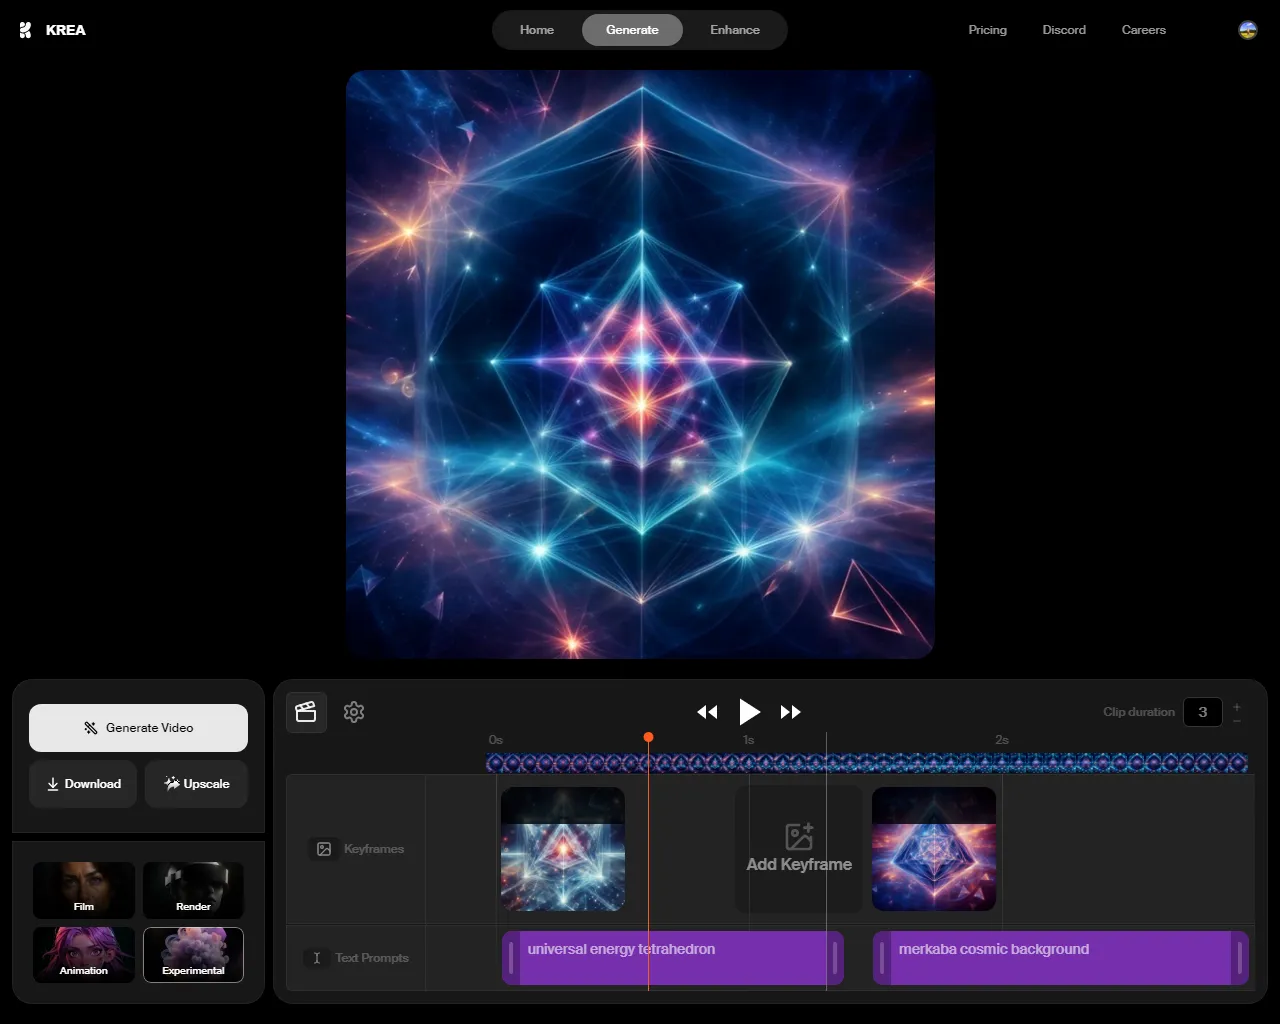This screenshot has height=1024, width=1280.
Task: Upscale the video
Action: (x=196, y=784)
